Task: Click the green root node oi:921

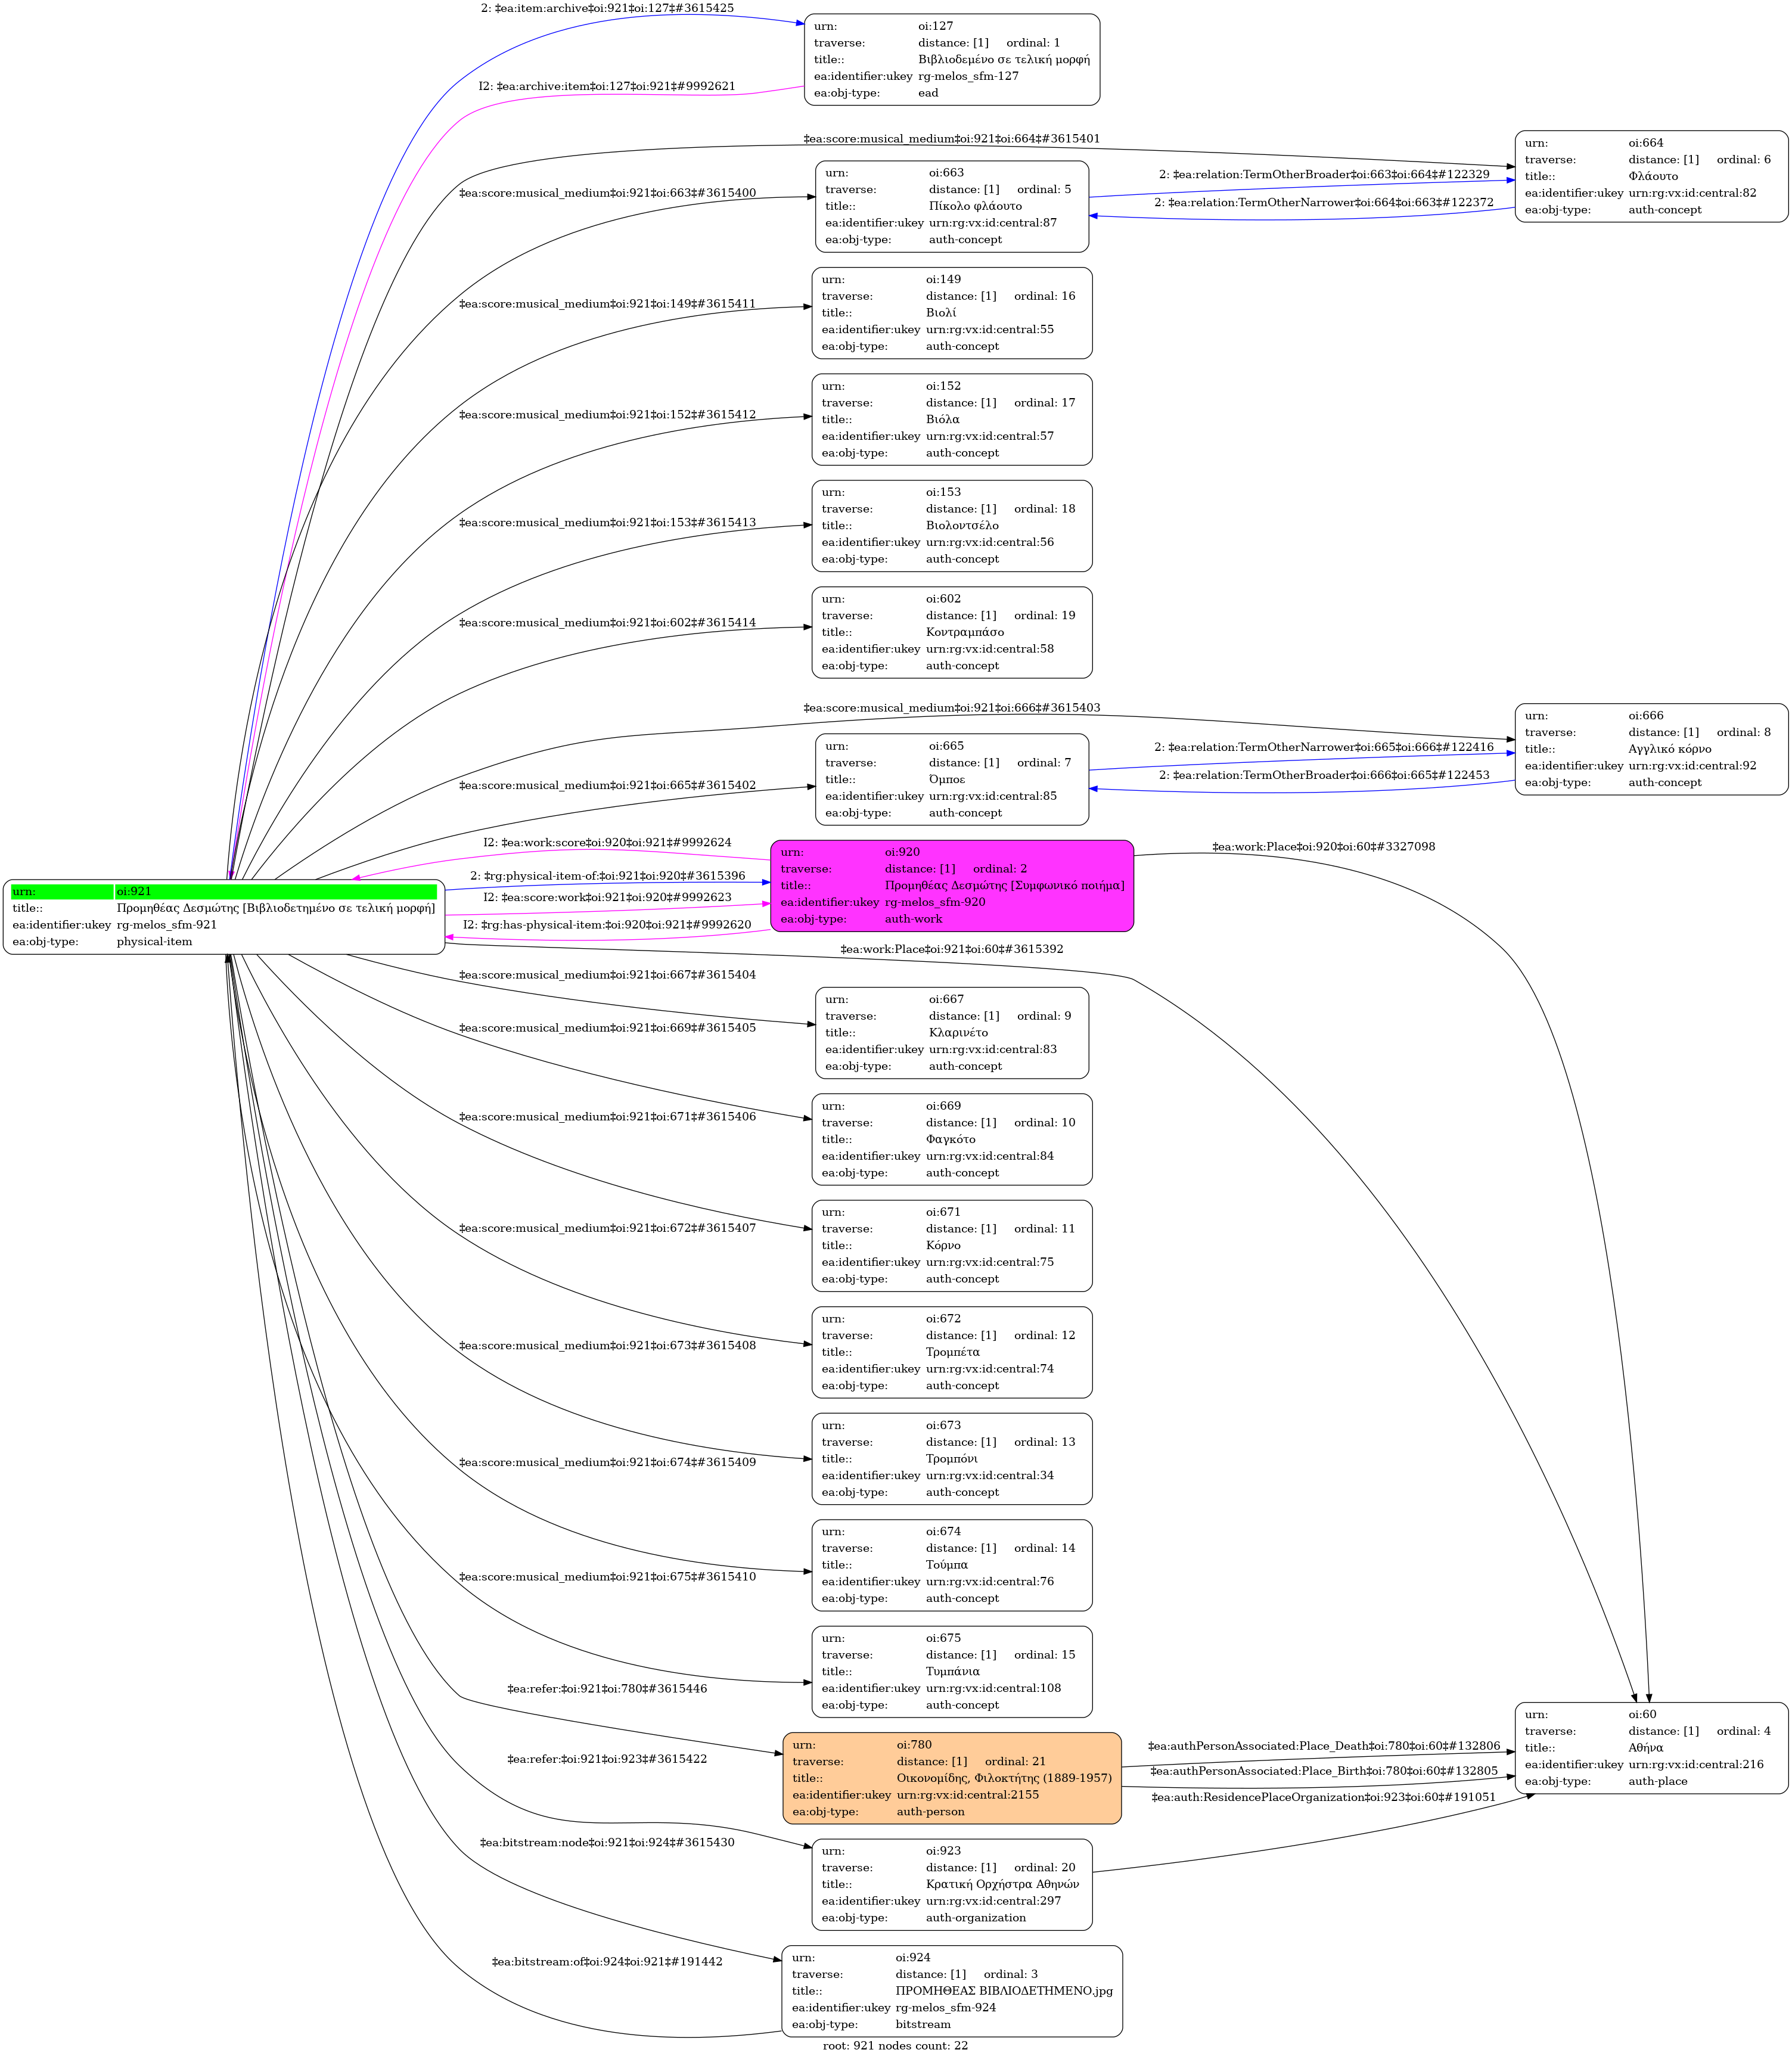Action: 224,916
